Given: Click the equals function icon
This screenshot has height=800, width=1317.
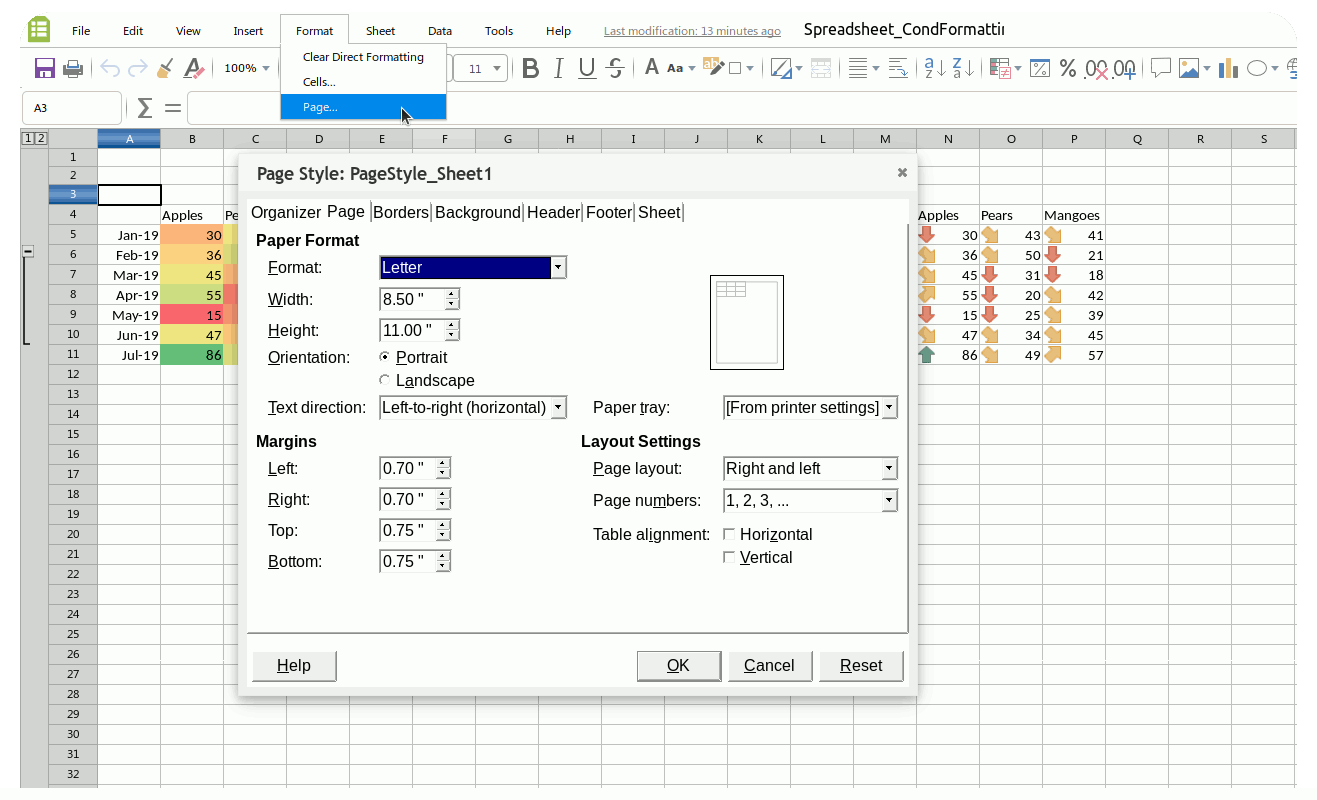Looking at the screenshot, I should point(173,108).
